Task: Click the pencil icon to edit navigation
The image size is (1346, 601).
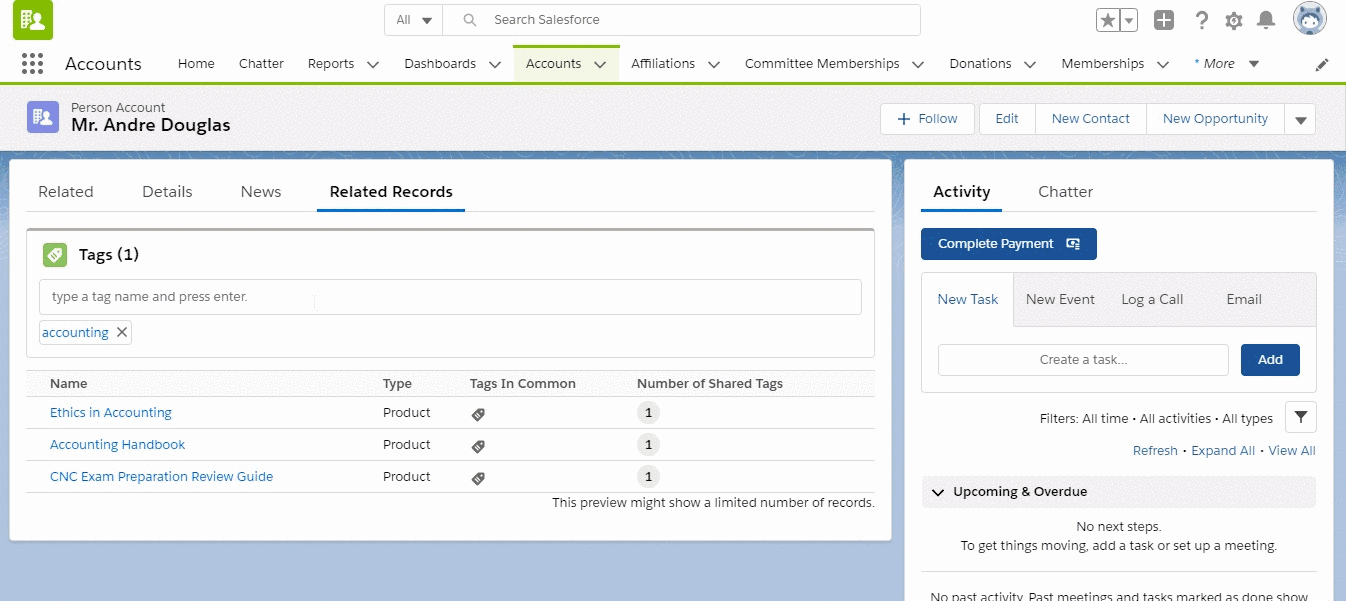Action: point(1322,64)
